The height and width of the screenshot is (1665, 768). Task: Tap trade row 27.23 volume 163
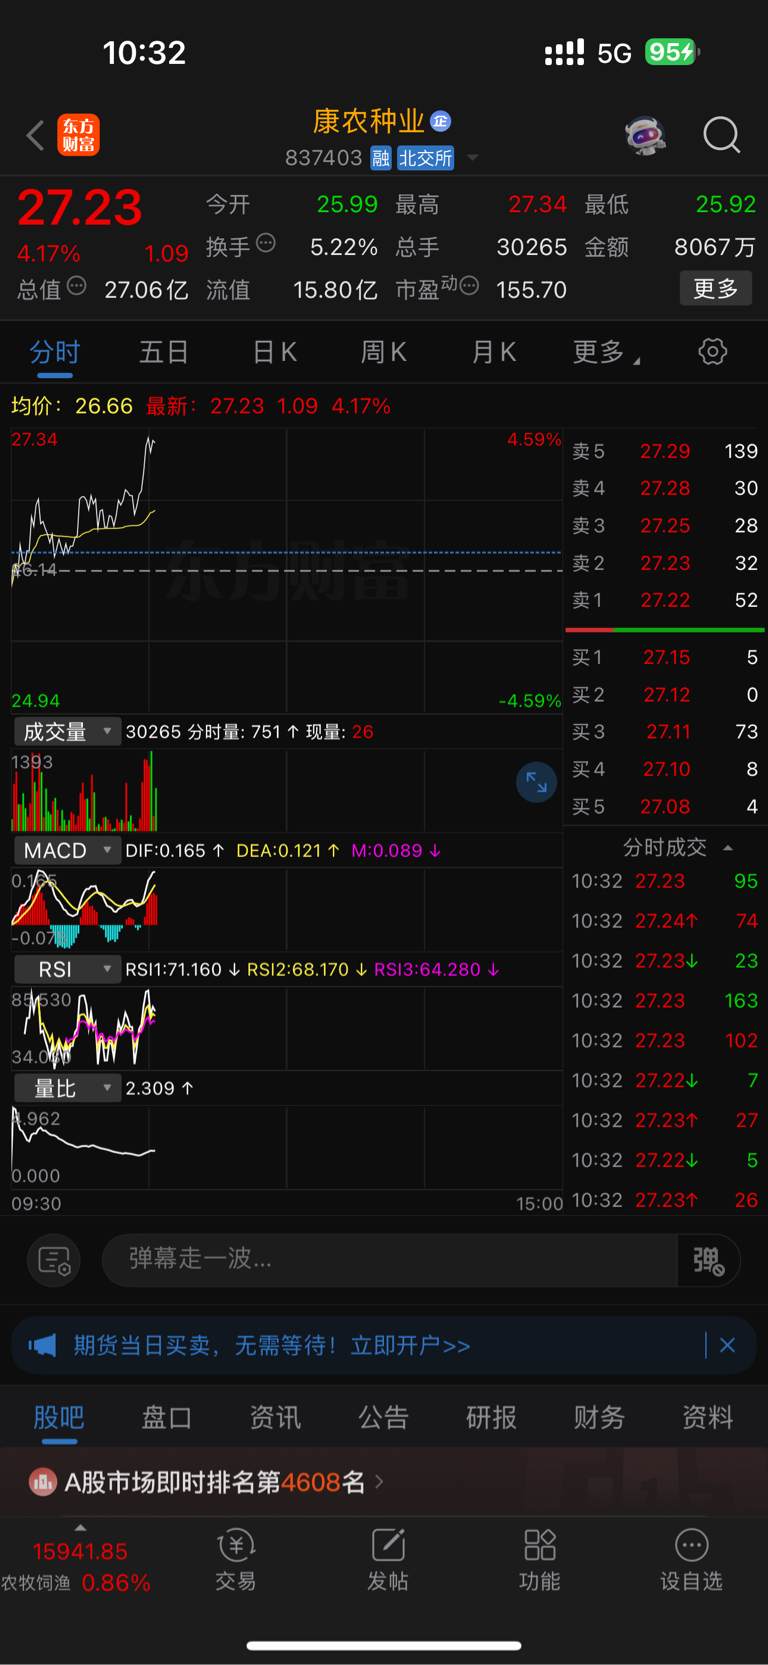(665, 1001)
